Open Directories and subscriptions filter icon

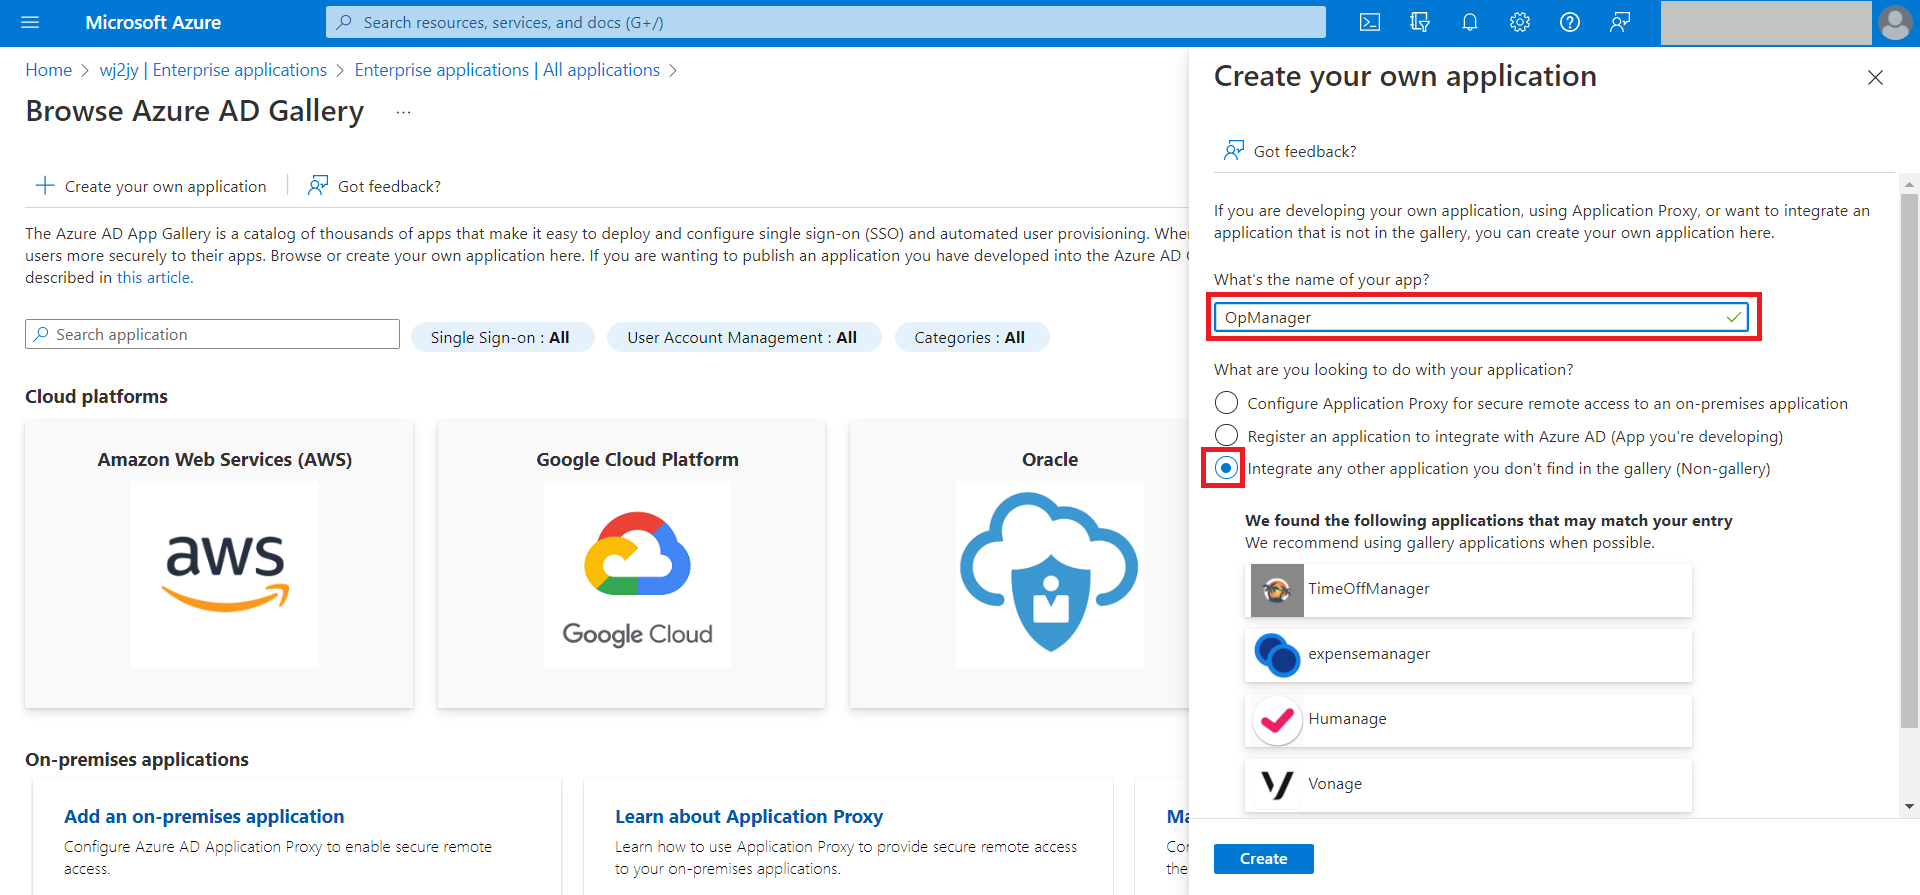click(x=1420, y=22)
